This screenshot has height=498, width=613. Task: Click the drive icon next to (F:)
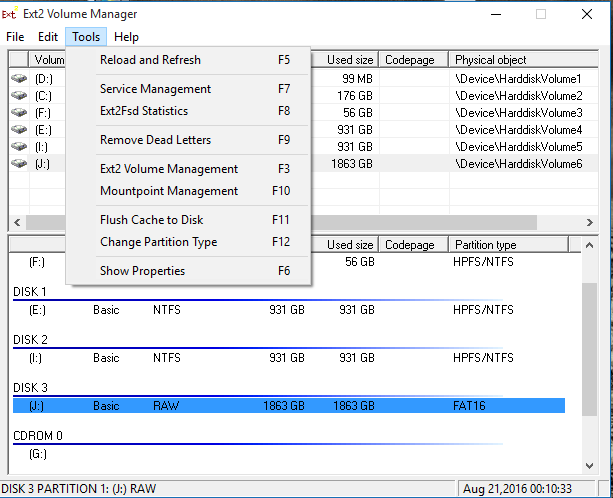coord(19,112)
